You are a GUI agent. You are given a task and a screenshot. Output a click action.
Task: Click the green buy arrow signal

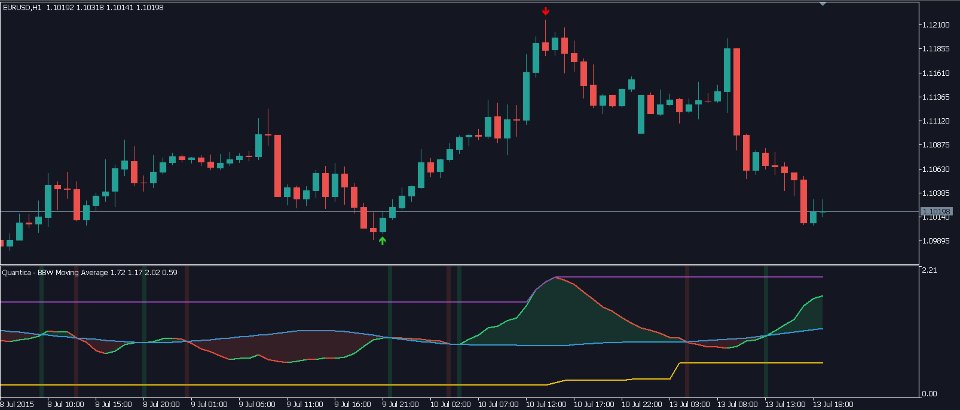point(383,240)
